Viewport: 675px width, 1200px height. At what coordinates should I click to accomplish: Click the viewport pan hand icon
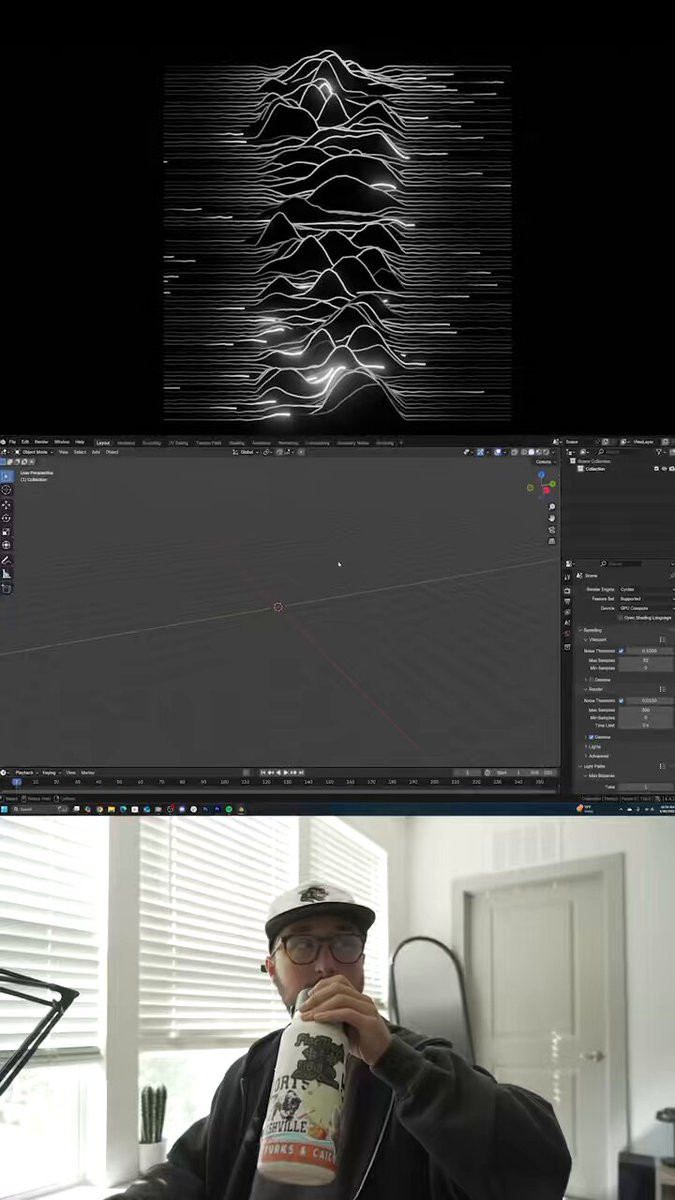[552, 518]
